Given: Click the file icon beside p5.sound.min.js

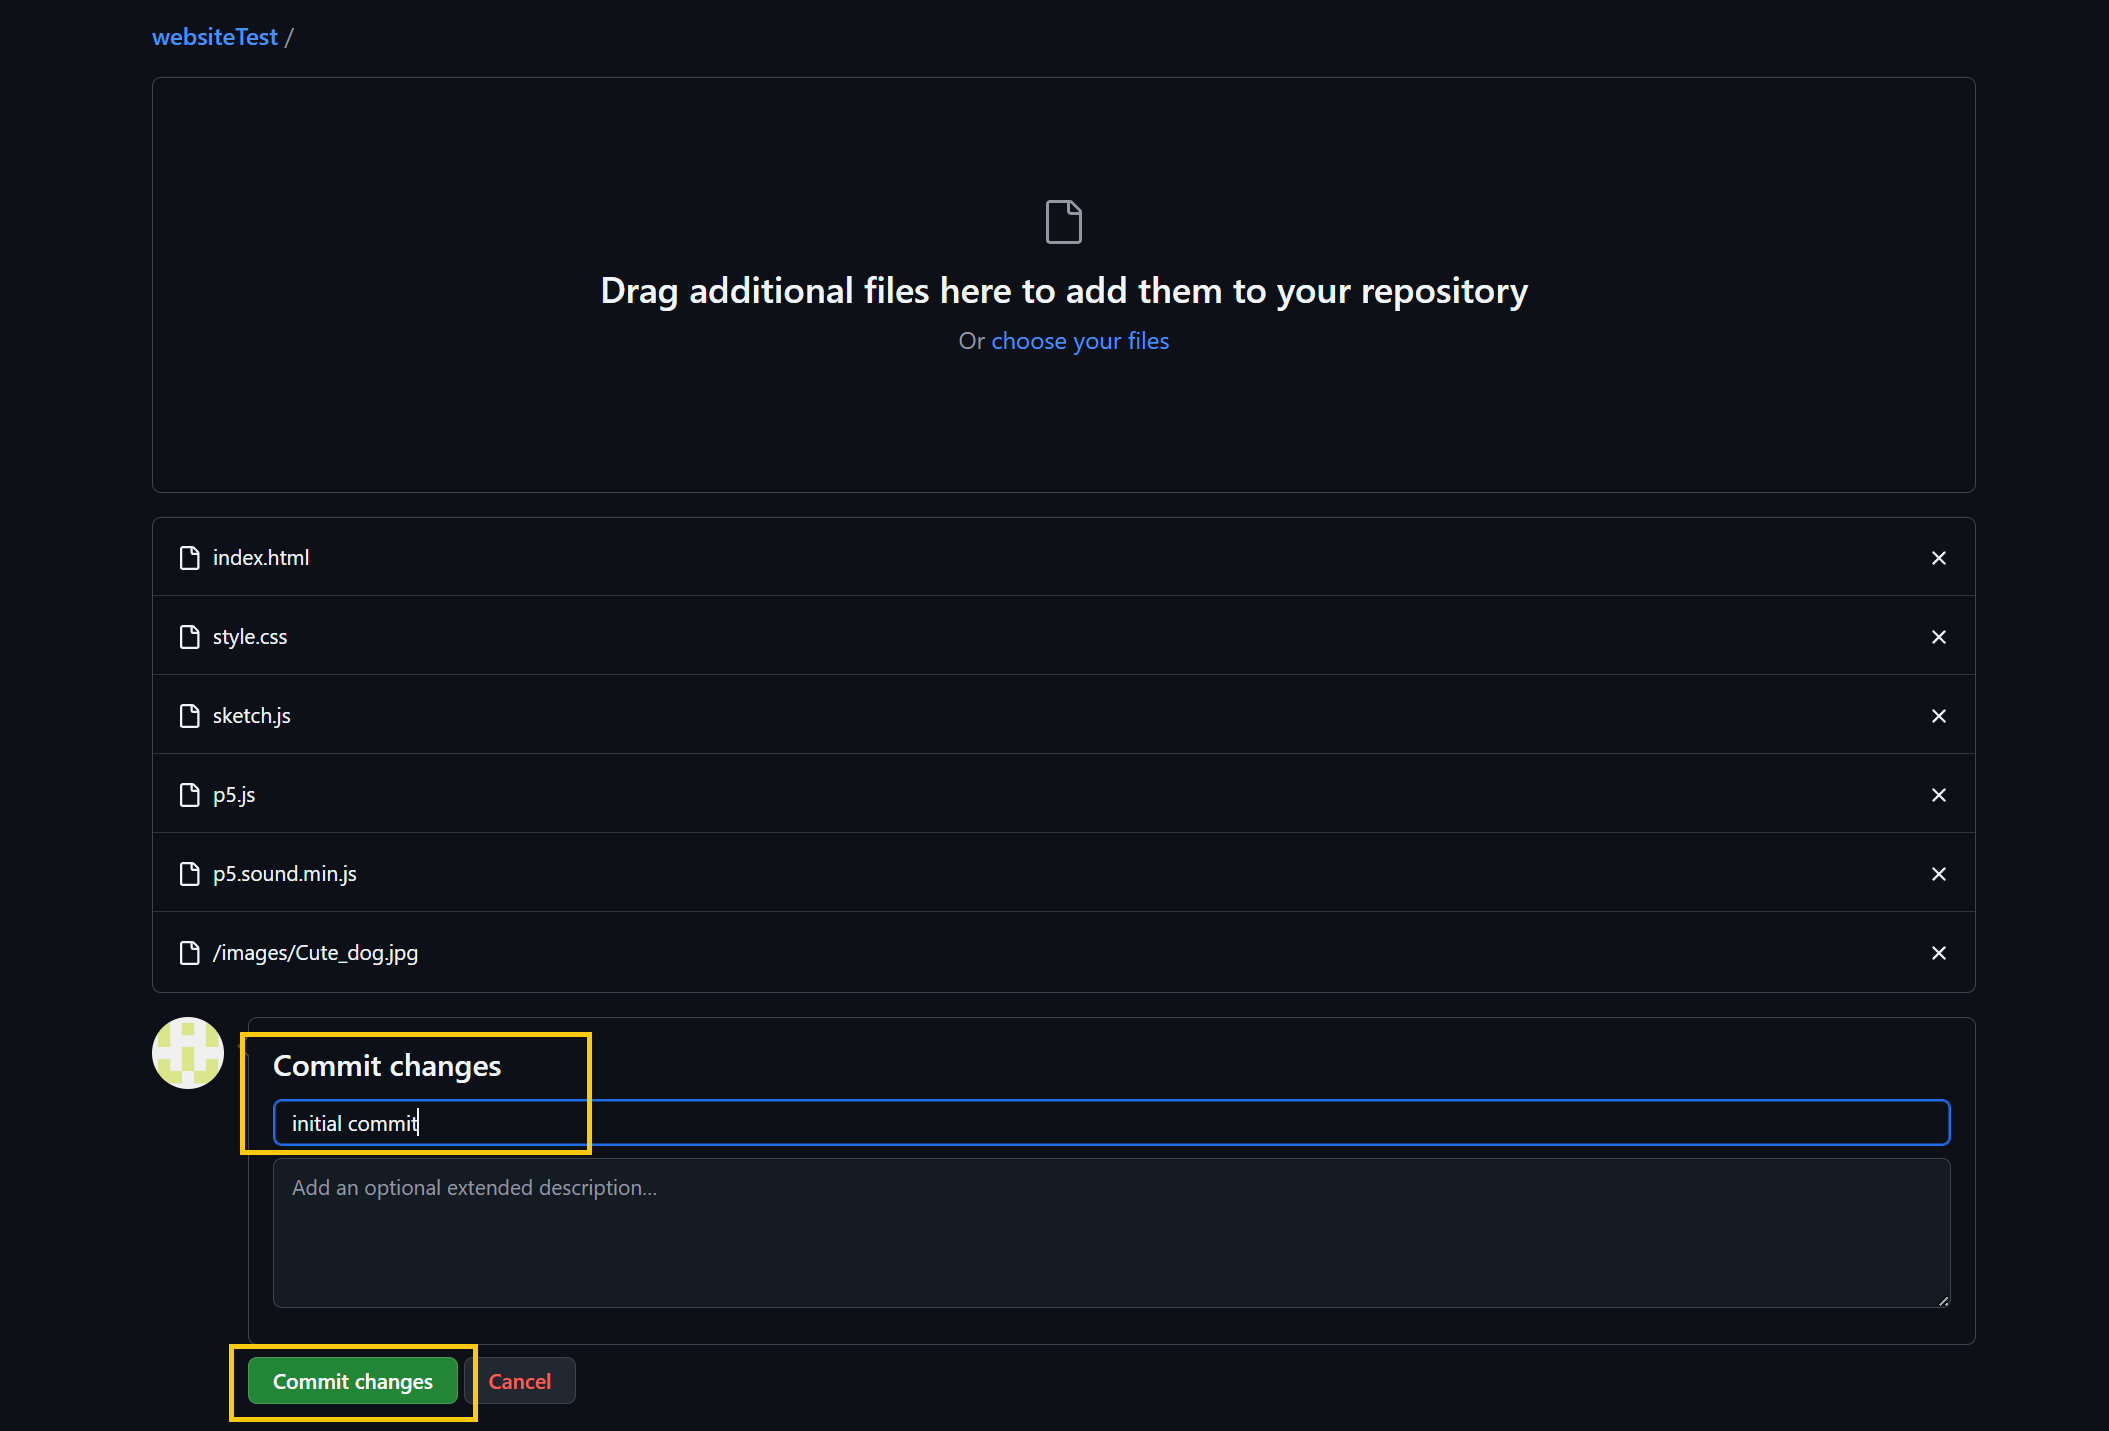Looking at the screenshot, I should 190,873.
